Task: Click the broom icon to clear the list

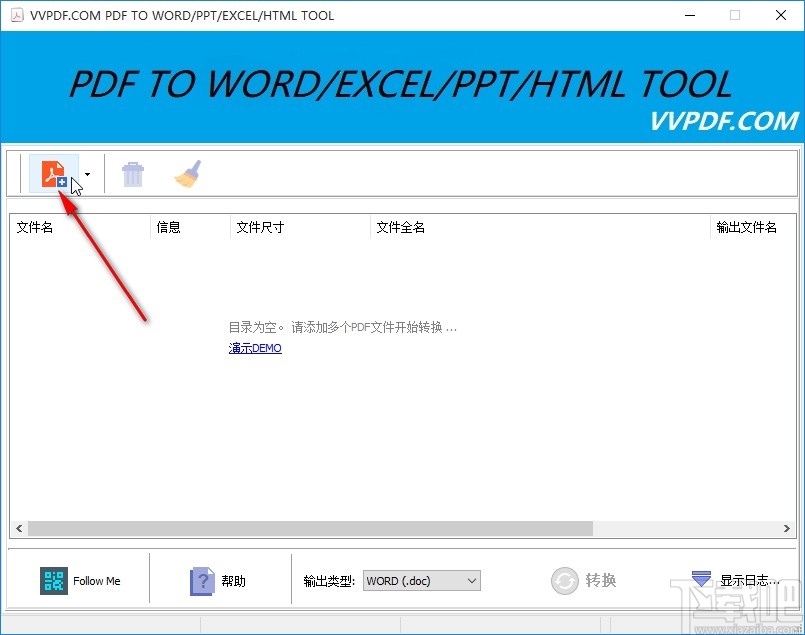Action: pyautogui.click(x=187, y=172)
